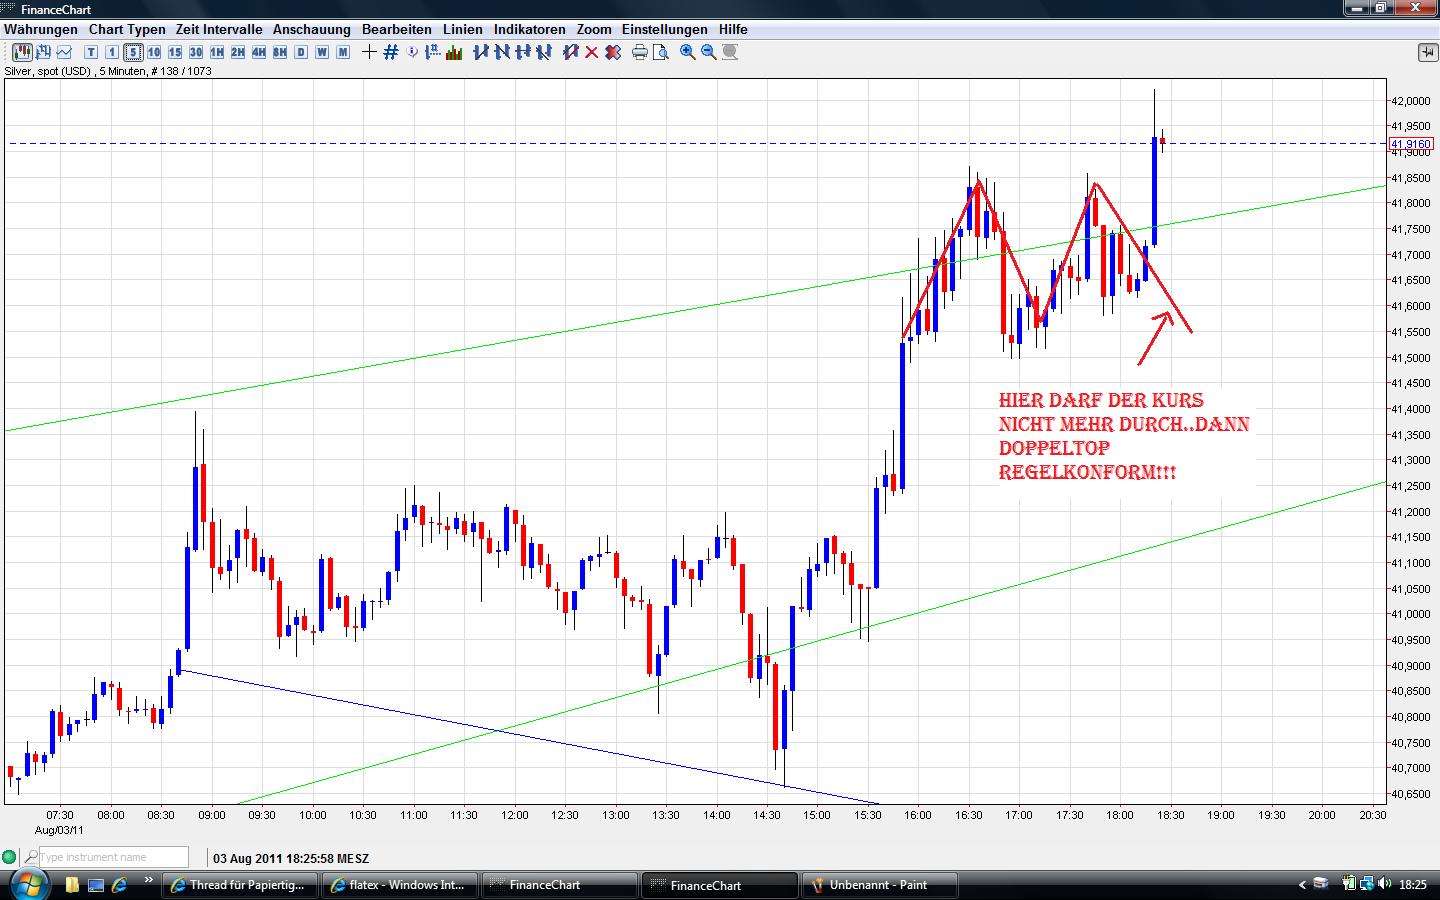Image resolution: width=1440 pixels, height=900 pixels.
Task: Open the Linien menu
Action: (463, 29)
